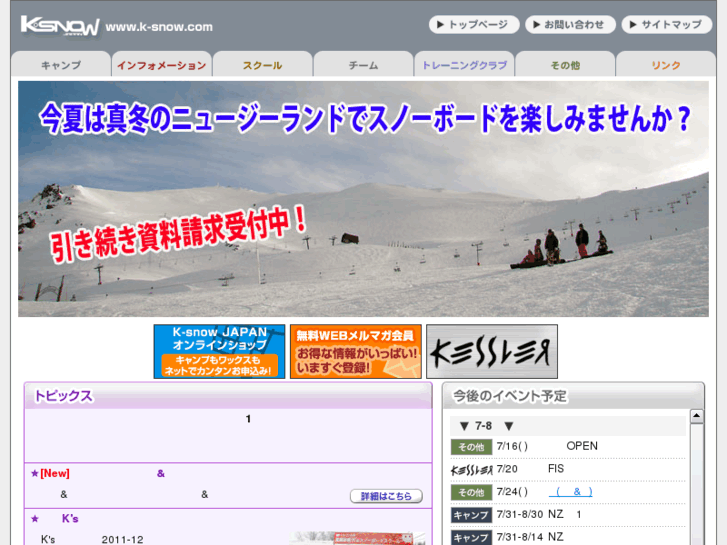Image resolution: width=727 pixels, height=545 pixels.
Task: Open the お問い合わせ contact button
Action: pos(570,25)
